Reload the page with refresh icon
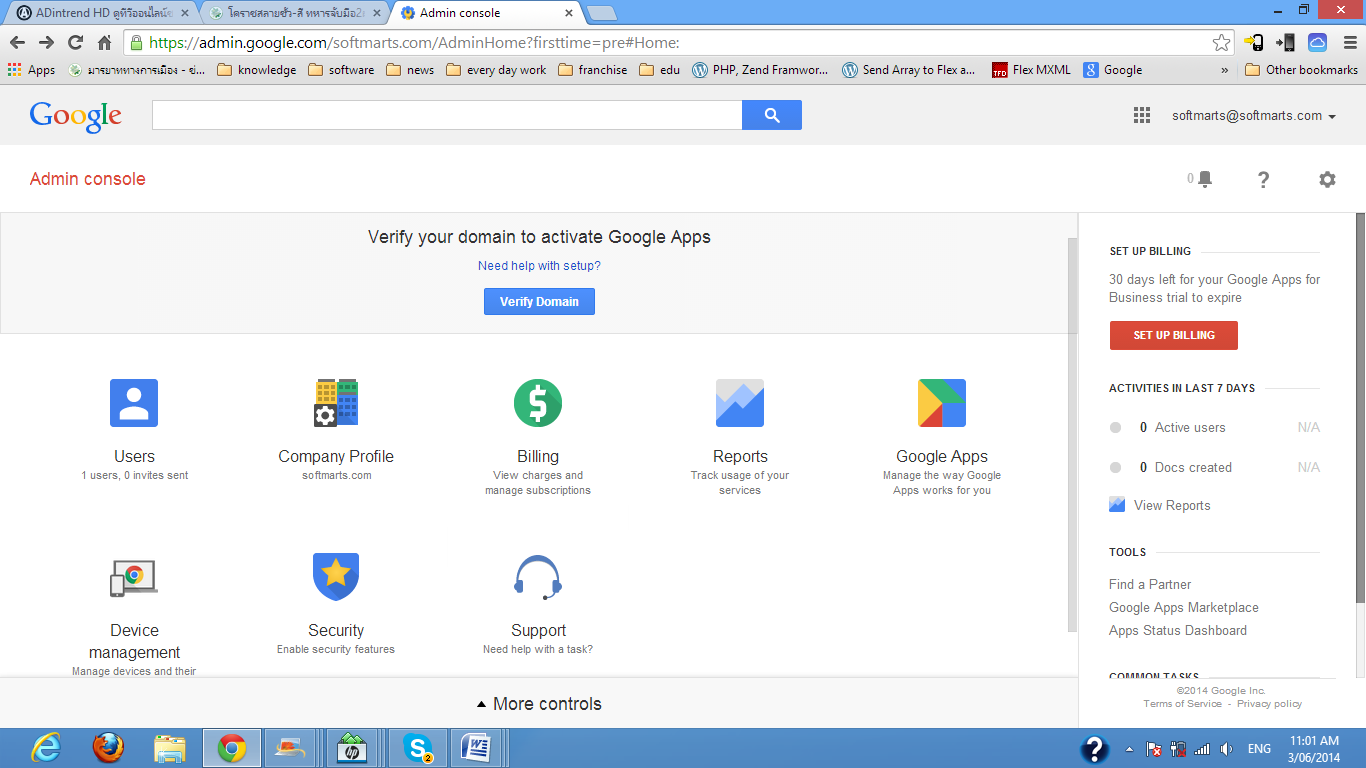 click(x=75, y=42)
